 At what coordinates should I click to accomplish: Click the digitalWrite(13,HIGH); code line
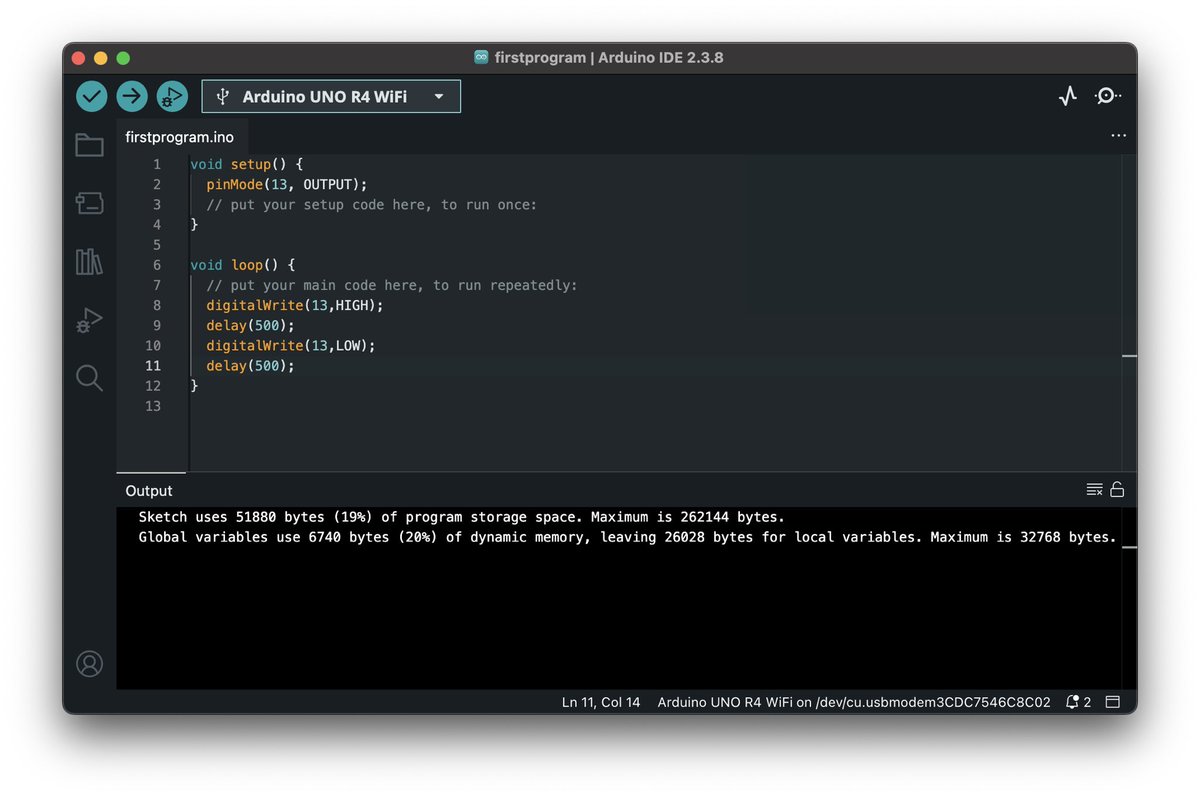tap(295, 305)
